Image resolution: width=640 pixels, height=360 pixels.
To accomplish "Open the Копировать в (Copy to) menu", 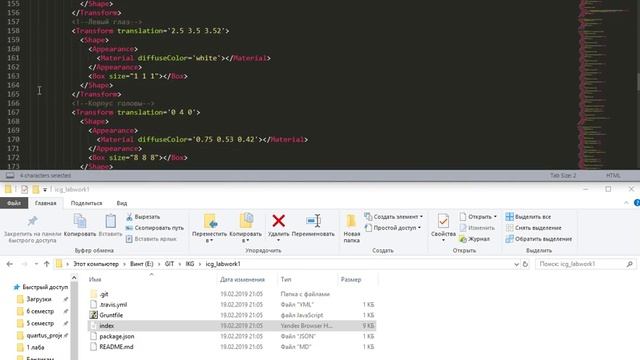I will pos(245,228).
